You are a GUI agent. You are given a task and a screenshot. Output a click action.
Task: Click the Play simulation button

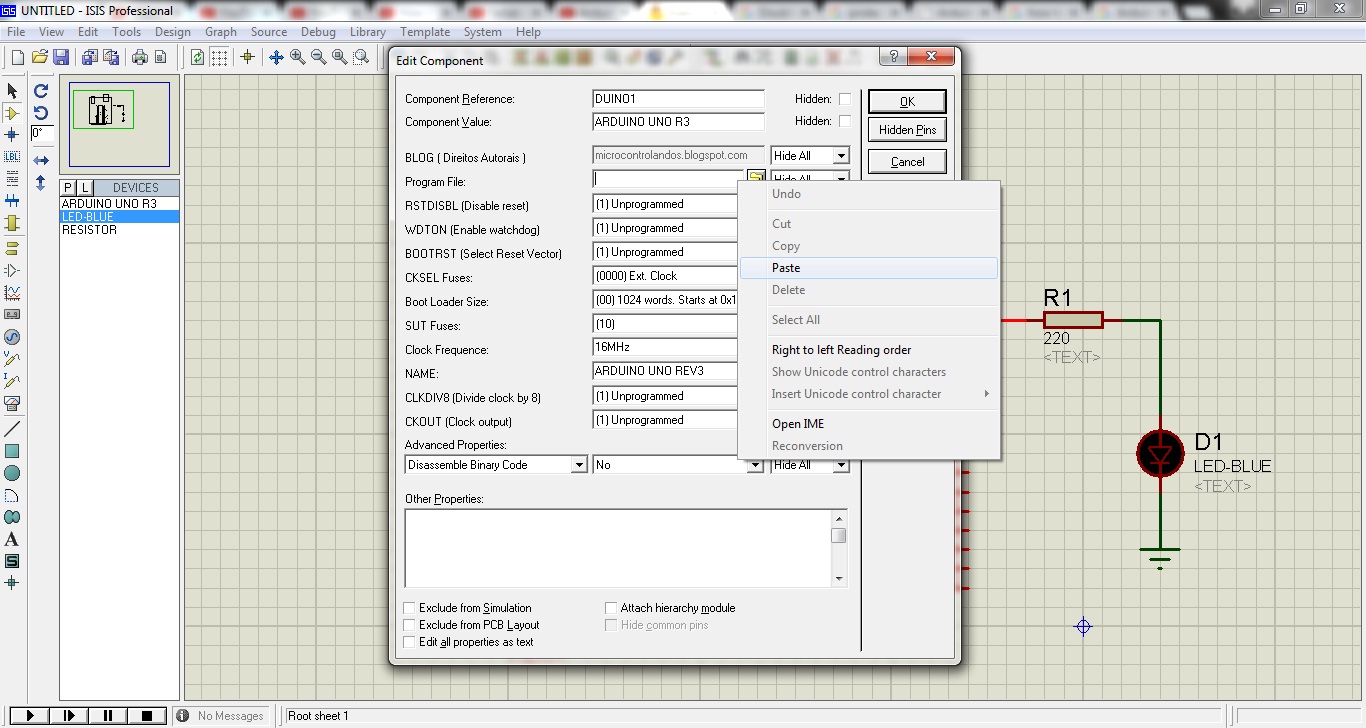pos(31,716)
